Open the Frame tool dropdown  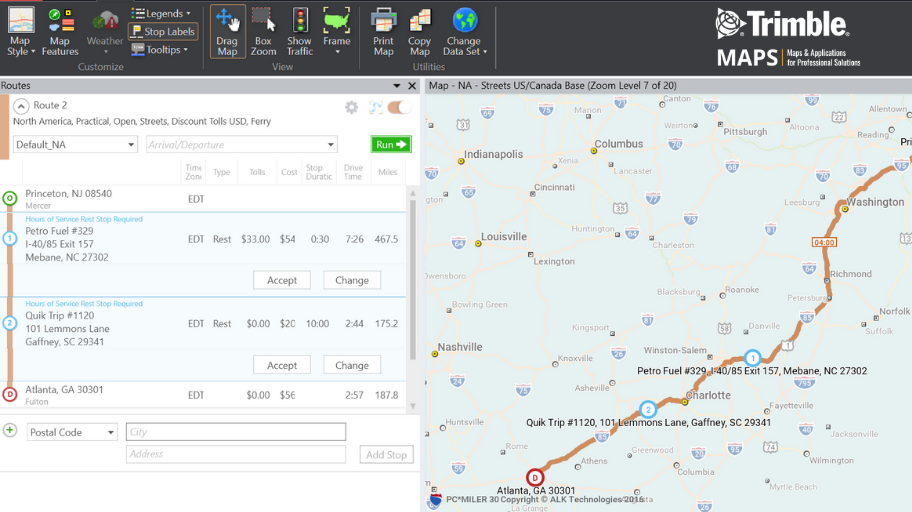[337, 31]
